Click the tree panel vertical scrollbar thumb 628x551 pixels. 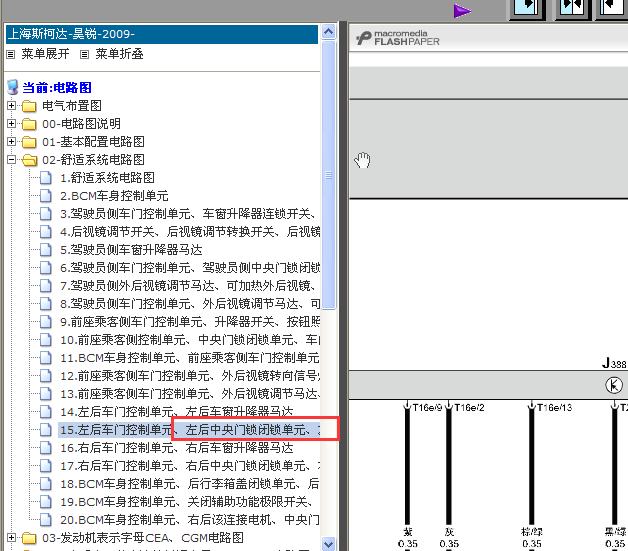pos(329,175)
